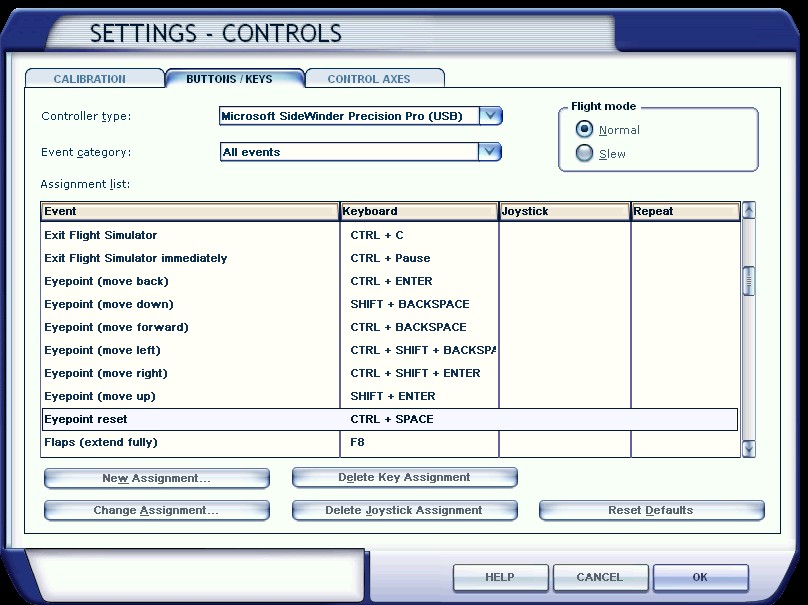Sort by the Keyboard column header
Viewport: 808px width, 605px height.
[x=419, y=211]
